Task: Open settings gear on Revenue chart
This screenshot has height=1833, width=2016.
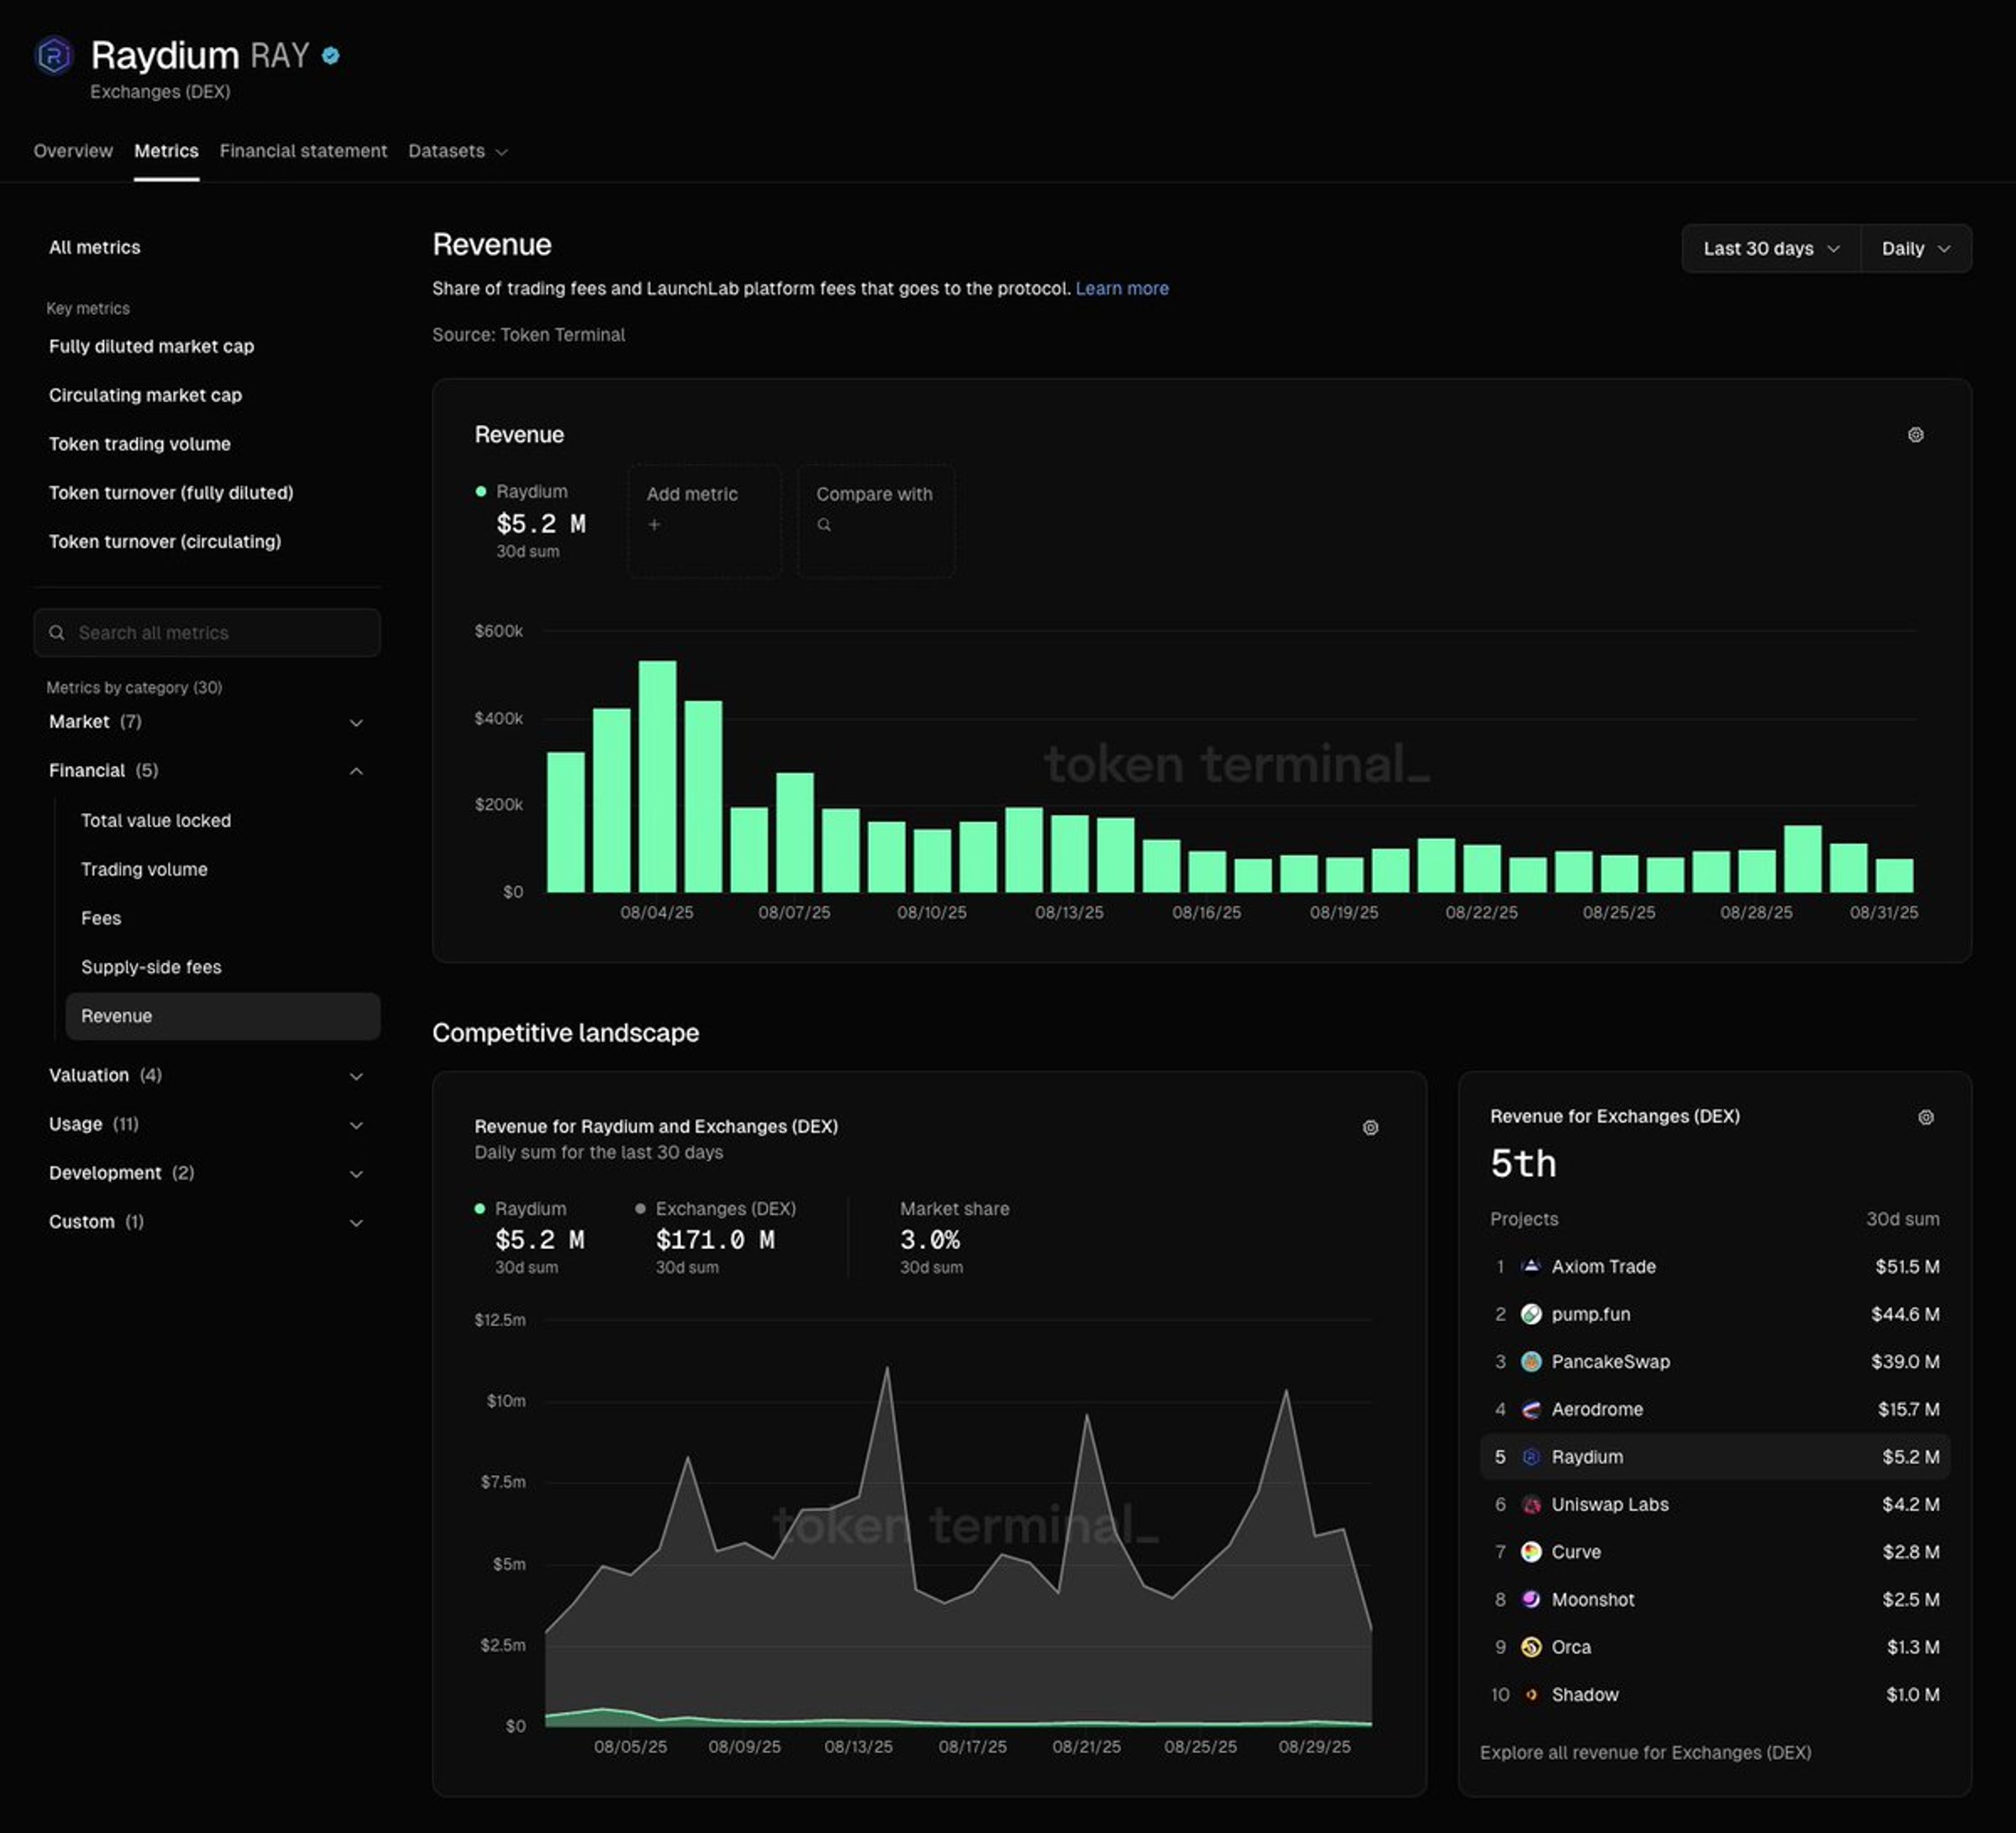Action: tap(1915, 434)
